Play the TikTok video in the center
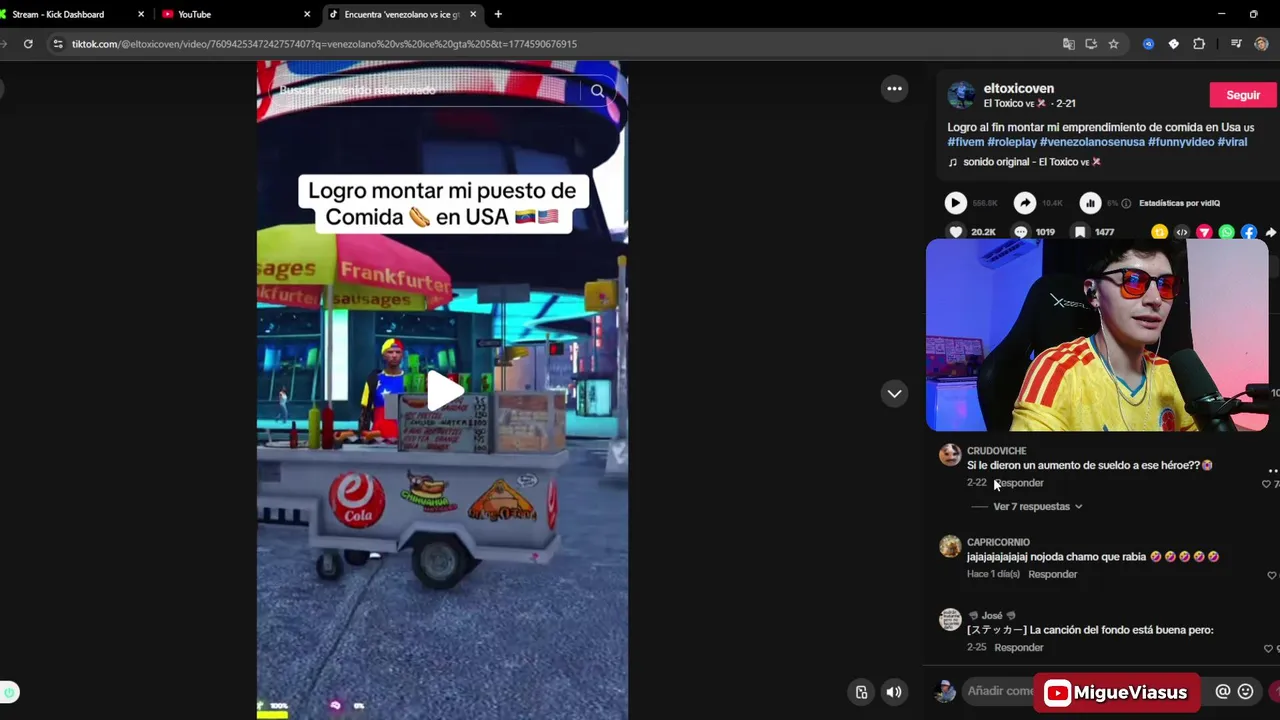Screen dimensions: 1280x720 [x=444, y=391]
